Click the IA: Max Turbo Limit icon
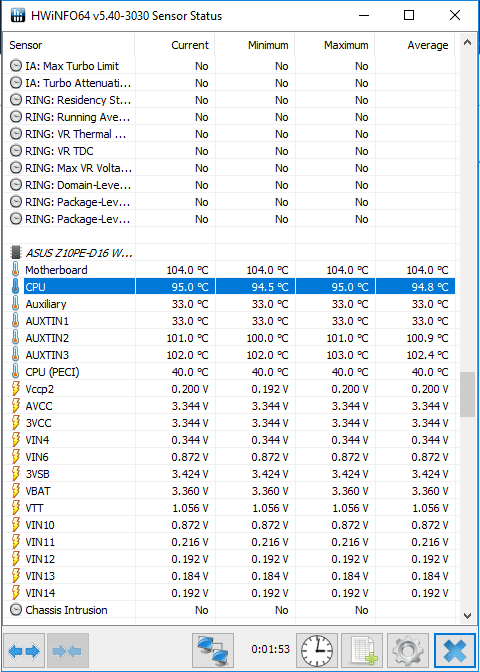This screenshot has height=672, width=480. (16, 66)
